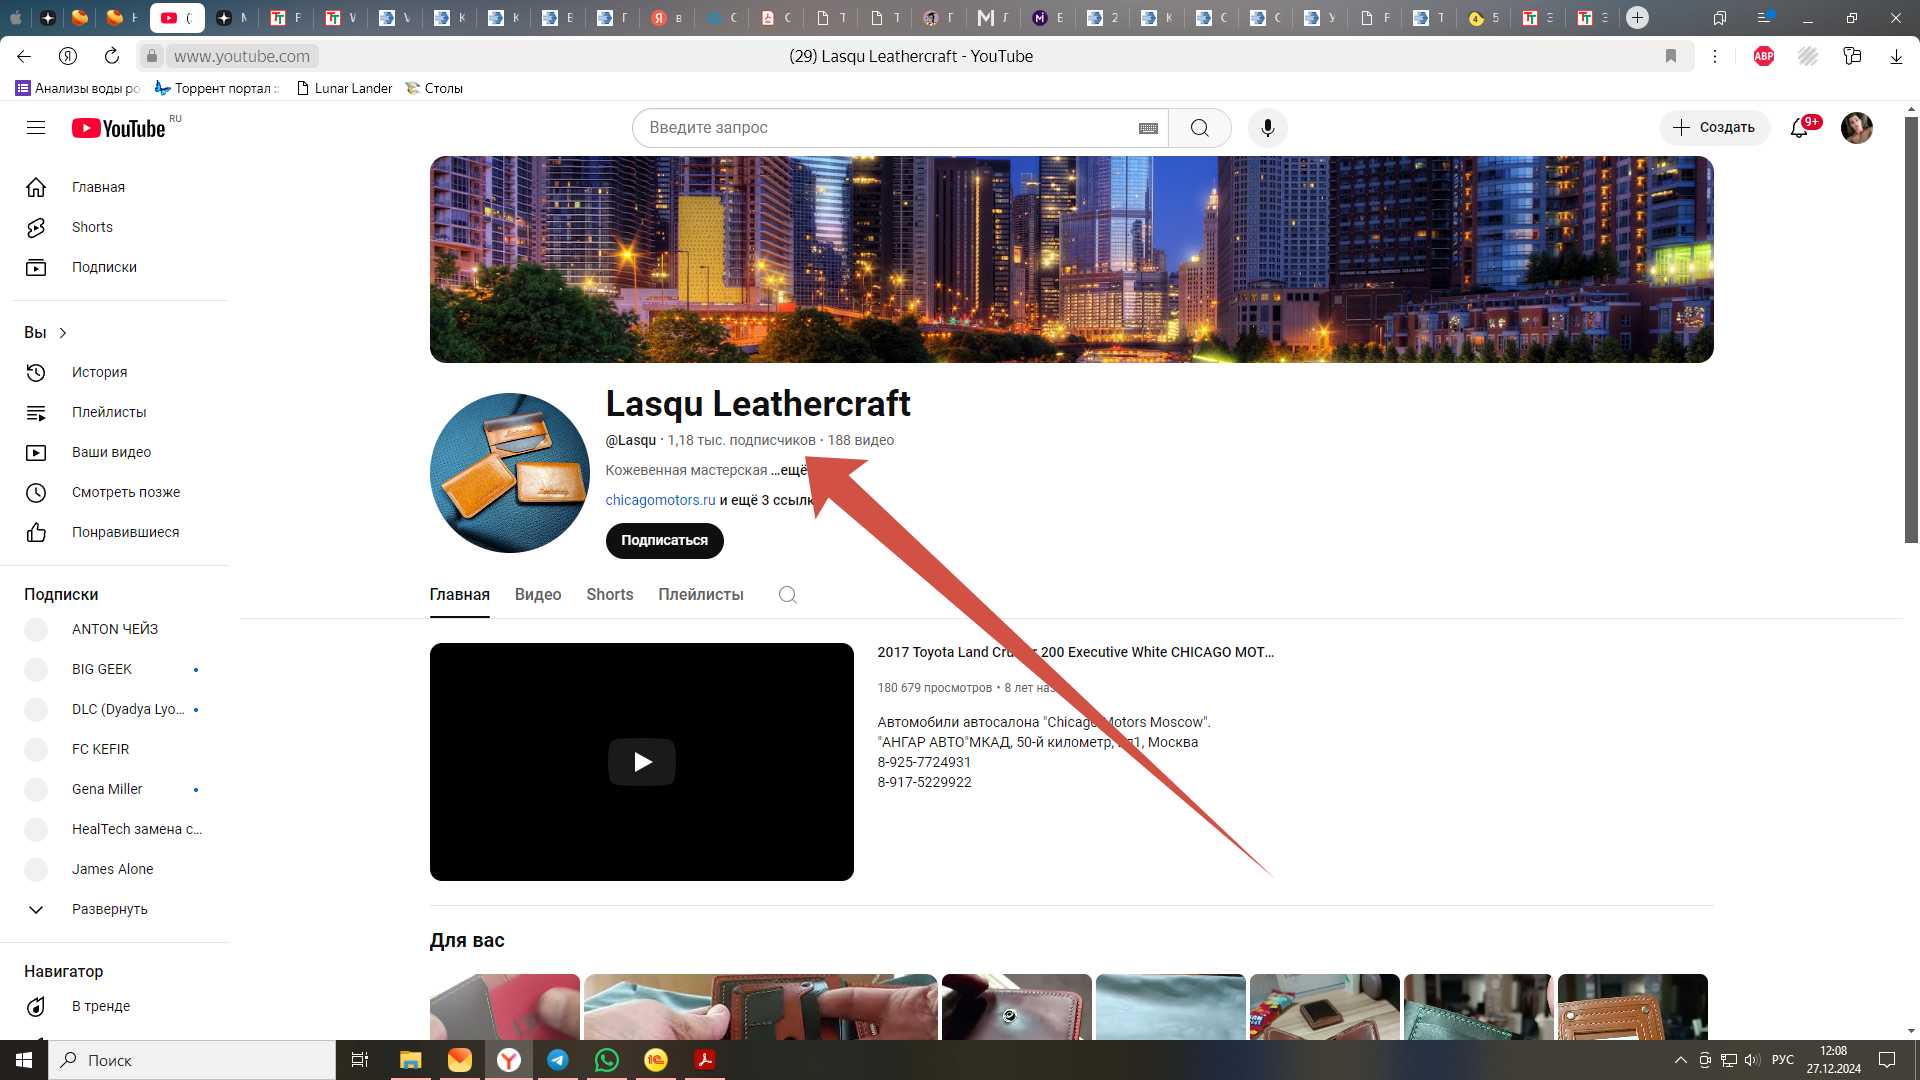This screenshot has width=1920, height=1080.
Task: Click the Создать button
Action: (1714, 128)
